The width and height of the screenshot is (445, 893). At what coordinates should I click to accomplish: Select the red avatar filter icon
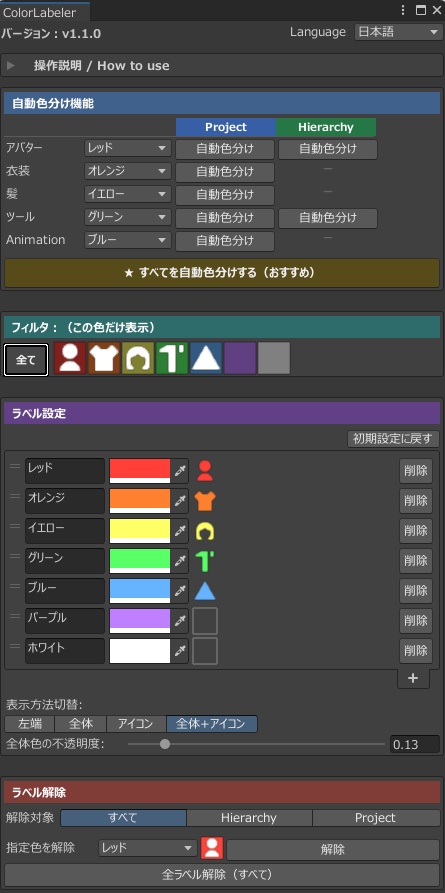[70, 358]
